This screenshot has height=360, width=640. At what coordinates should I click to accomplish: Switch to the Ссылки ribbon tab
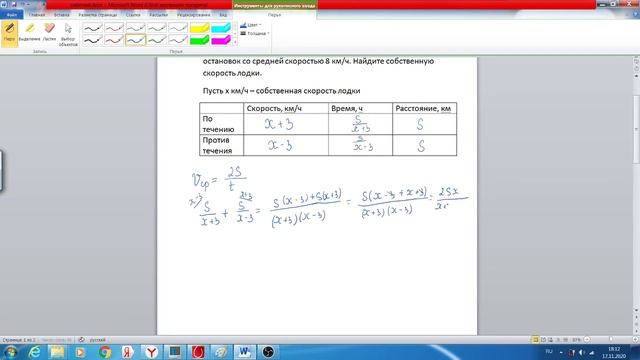point(133,15)
